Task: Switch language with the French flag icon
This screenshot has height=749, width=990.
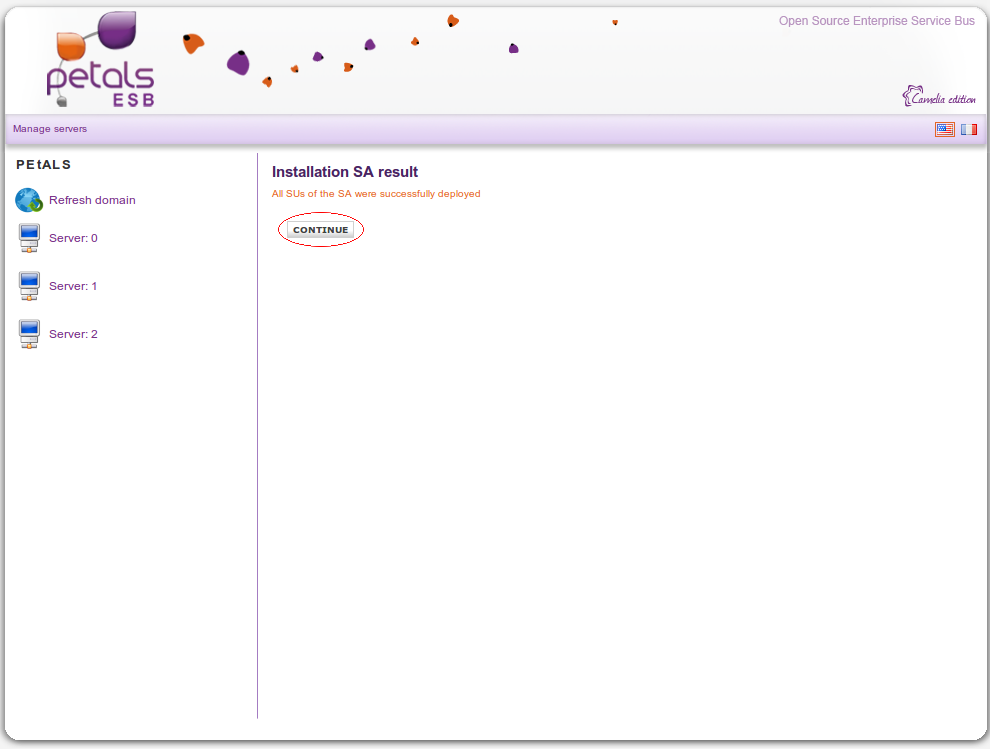Action: pos(969,129)
